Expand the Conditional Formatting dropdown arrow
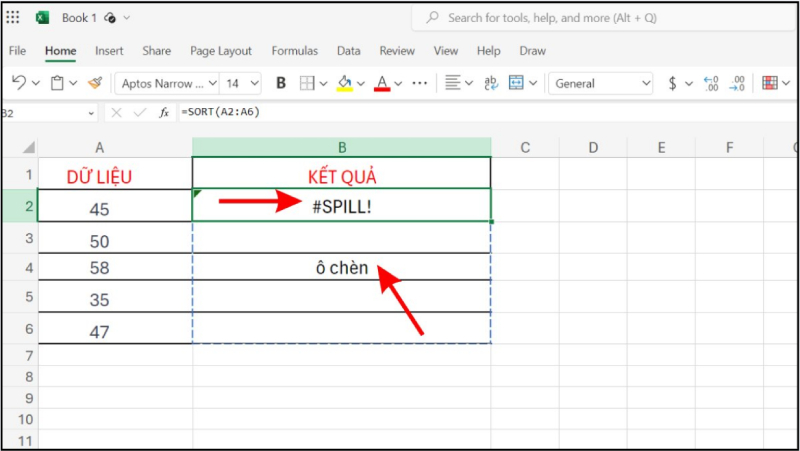800x451 pixels. 786,83
